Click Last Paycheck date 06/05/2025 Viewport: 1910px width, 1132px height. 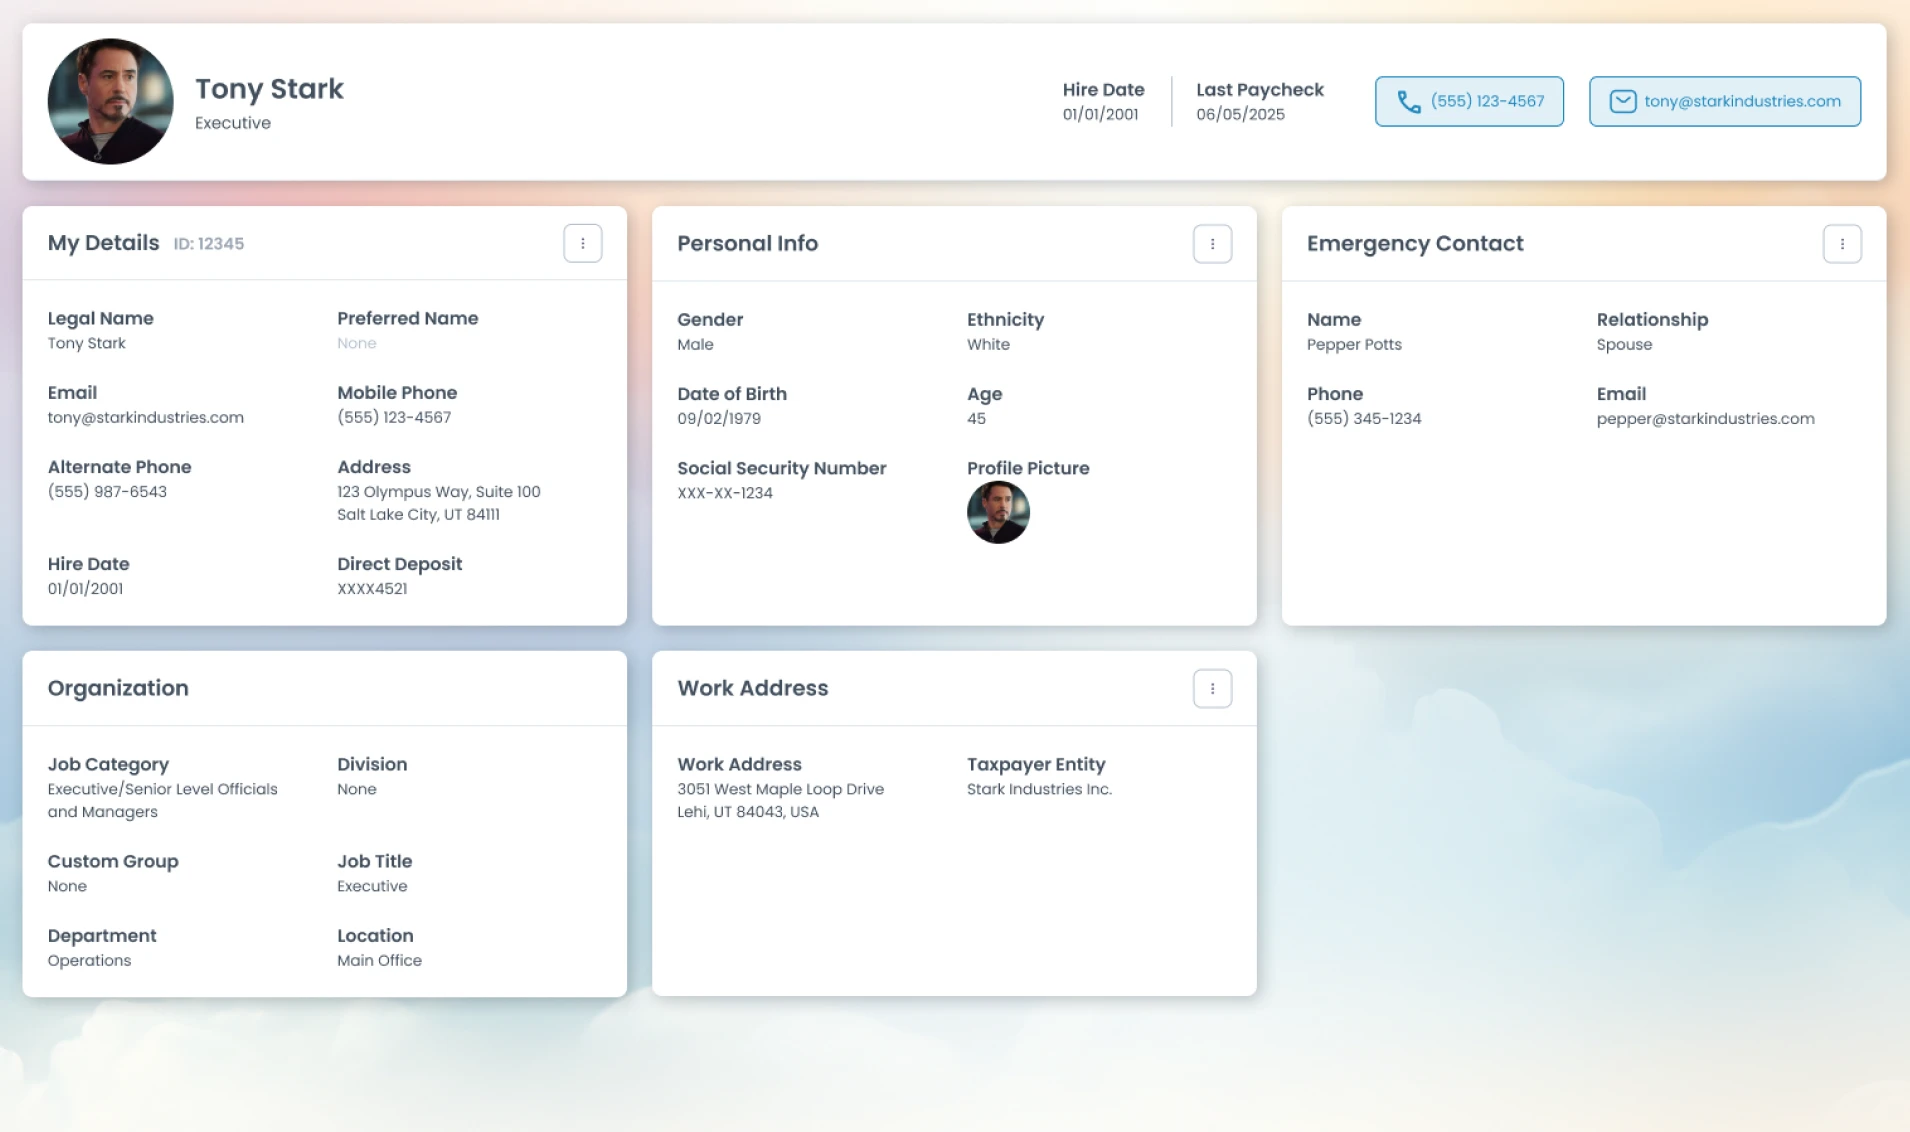click(x=1240, y=114)
